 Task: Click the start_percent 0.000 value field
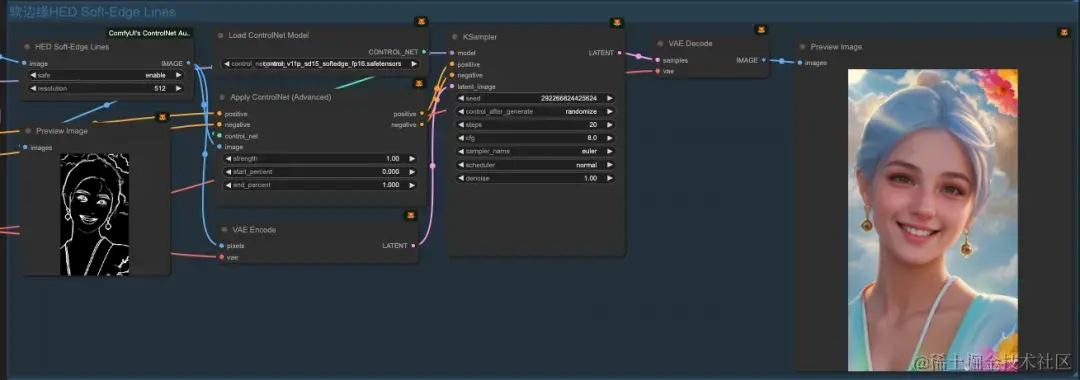pyautogui.click(x=320, y=171)
